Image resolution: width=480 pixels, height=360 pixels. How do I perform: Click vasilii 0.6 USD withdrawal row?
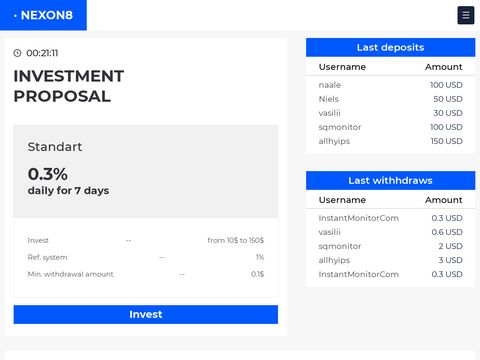[x=390, y=232]
